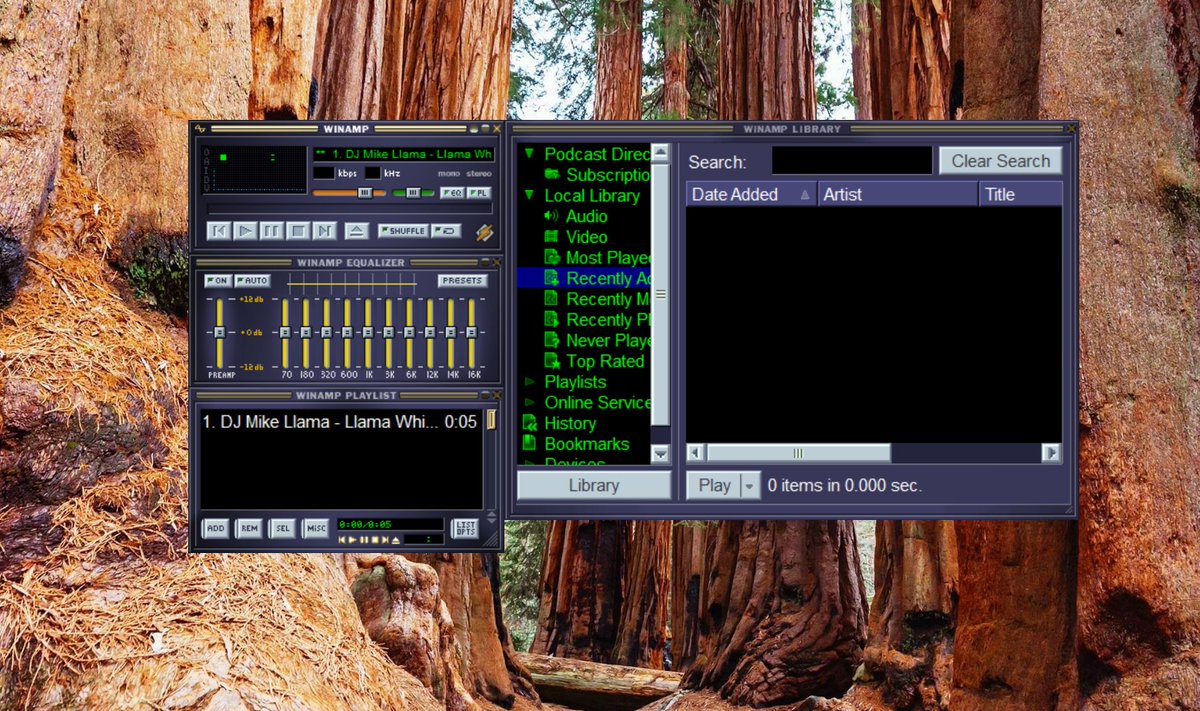Stop playback using the main Stop button
Screen dimensions: 1200x711
point(297,231)
